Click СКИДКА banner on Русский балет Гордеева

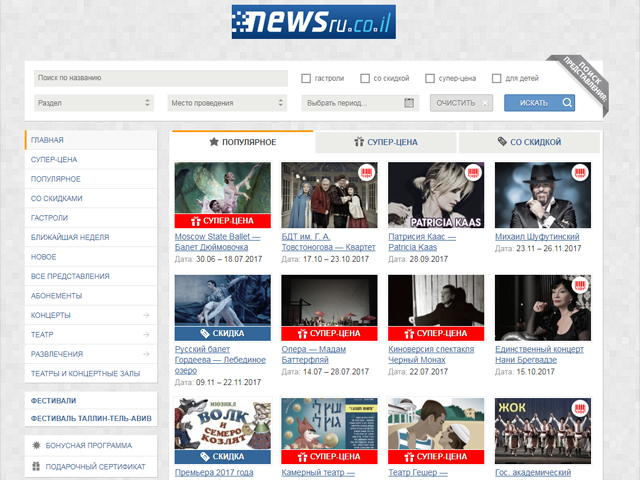tap(222, 333)
